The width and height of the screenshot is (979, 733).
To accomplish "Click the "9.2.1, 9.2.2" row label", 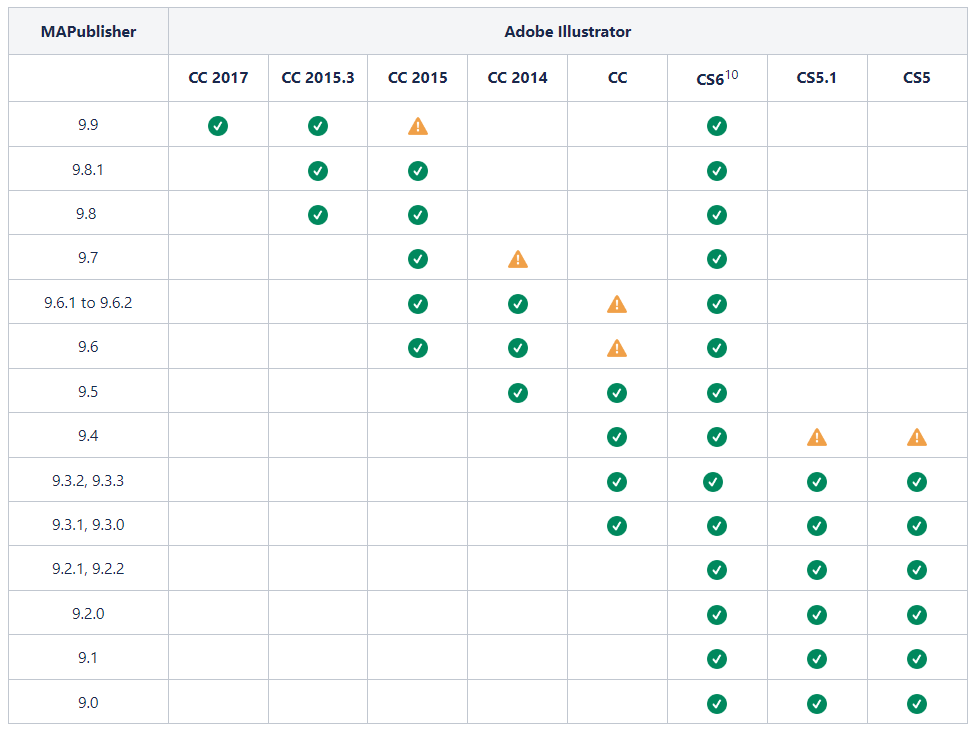I will 88,569.
